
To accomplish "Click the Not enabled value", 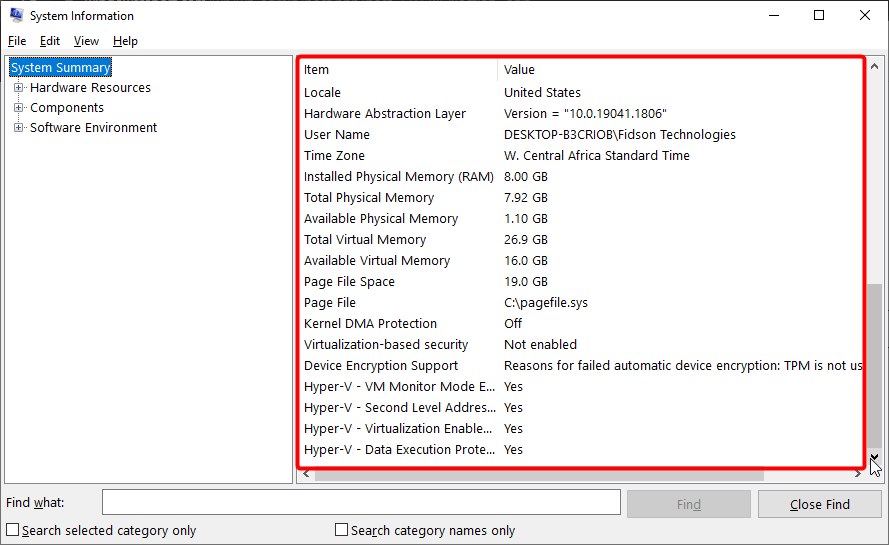I will pyautogui.click(x=540, y=344).
